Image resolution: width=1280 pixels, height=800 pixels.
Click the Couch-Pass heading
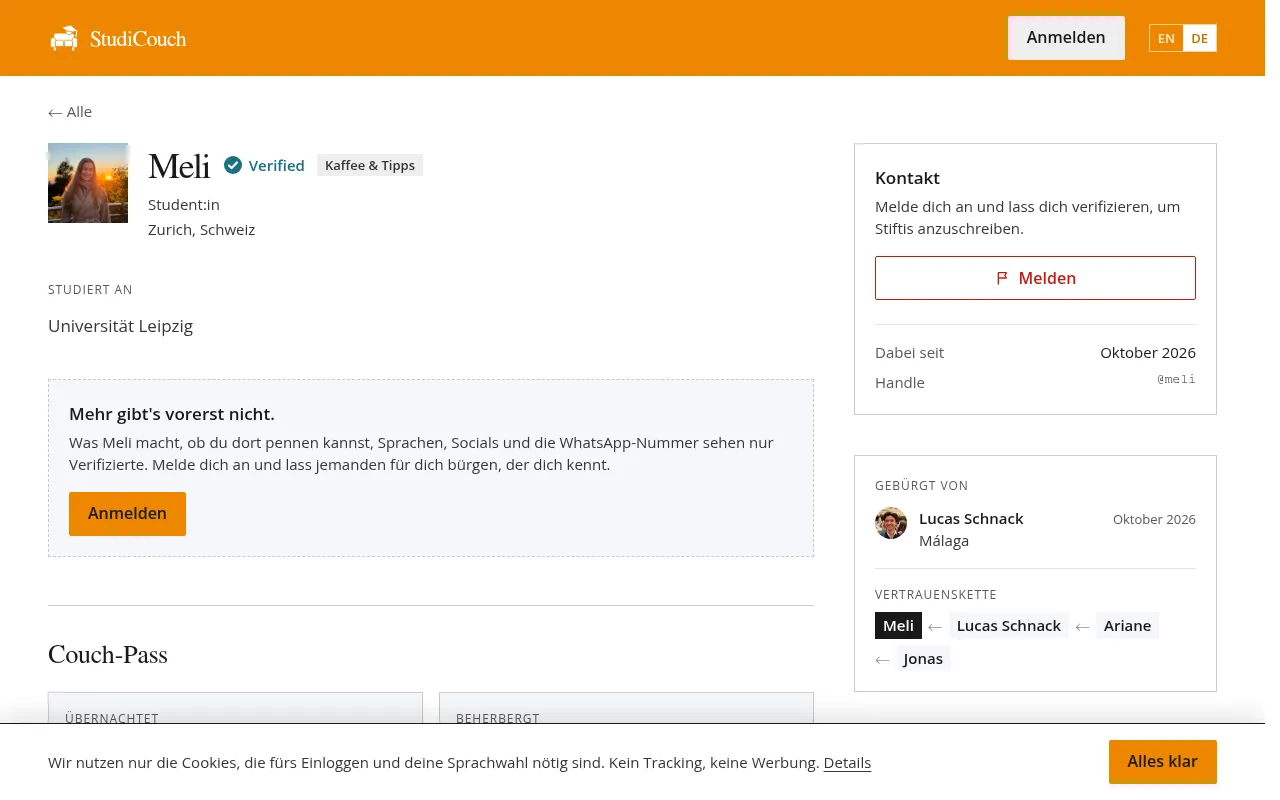(x=108, y=655)
